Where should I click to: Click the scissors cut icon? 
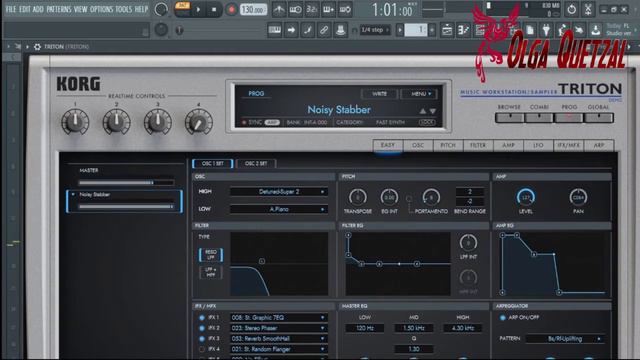[x=588, y=9]
